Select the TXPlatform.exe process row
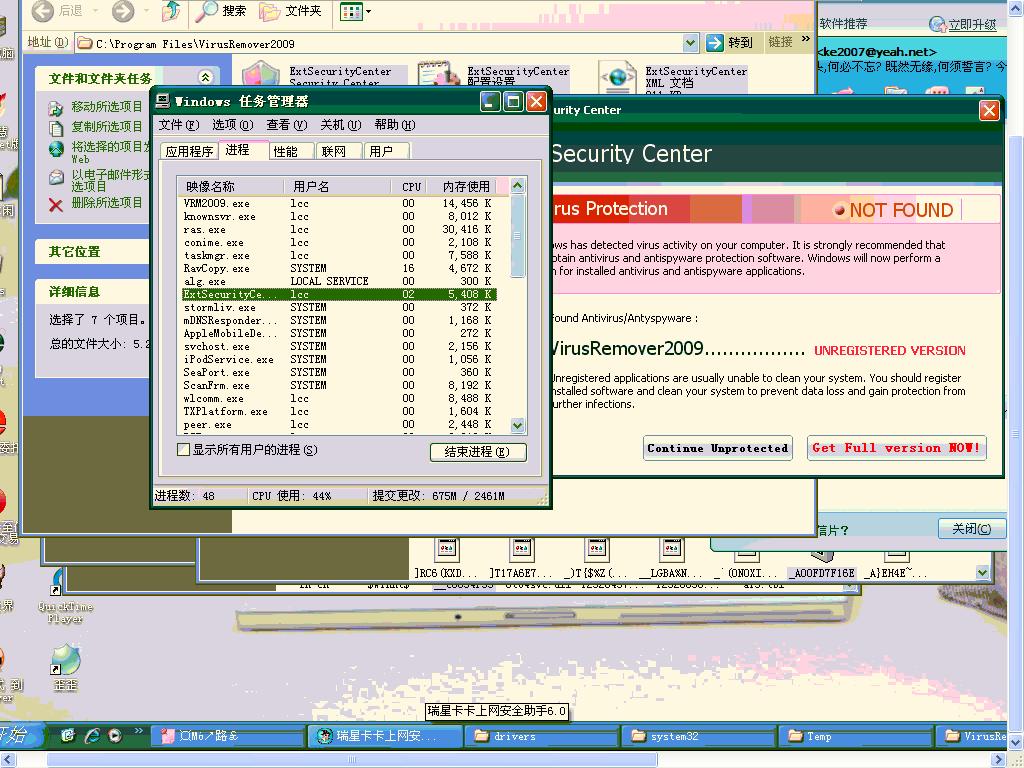This screenshot has width=1024, height=768. click(x=338, y=411)
